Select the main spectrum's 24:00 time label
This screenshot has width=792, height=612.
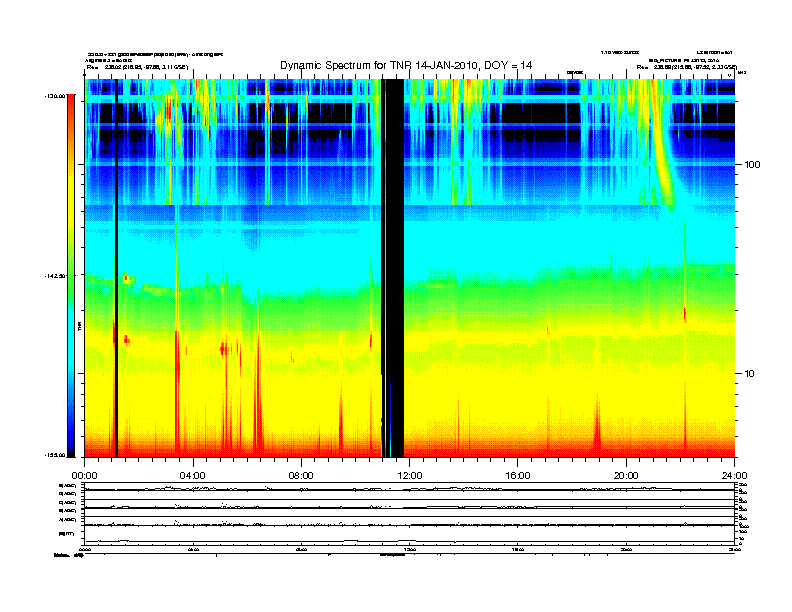pos(734,475)
